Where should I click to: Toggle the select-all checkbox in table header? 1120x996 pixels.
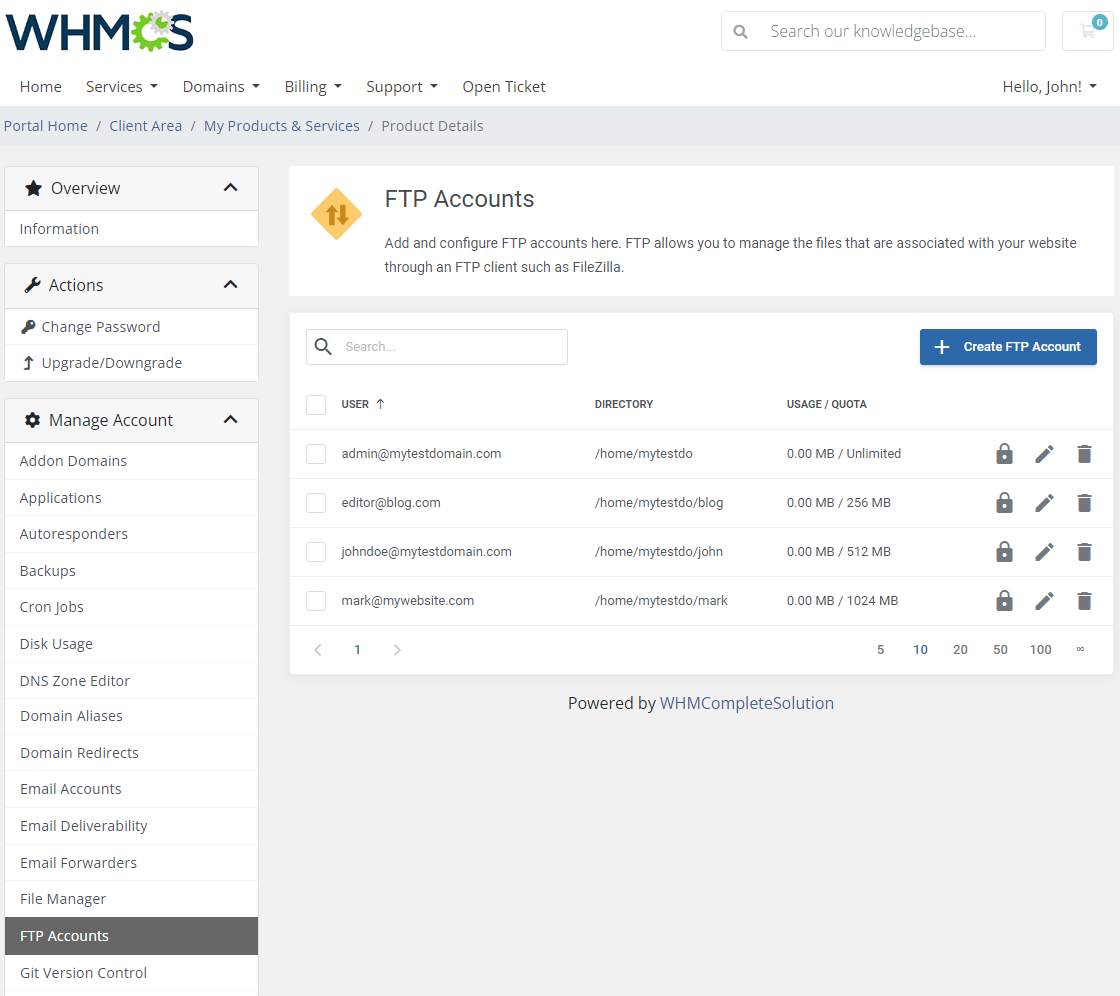click(316, 404)
